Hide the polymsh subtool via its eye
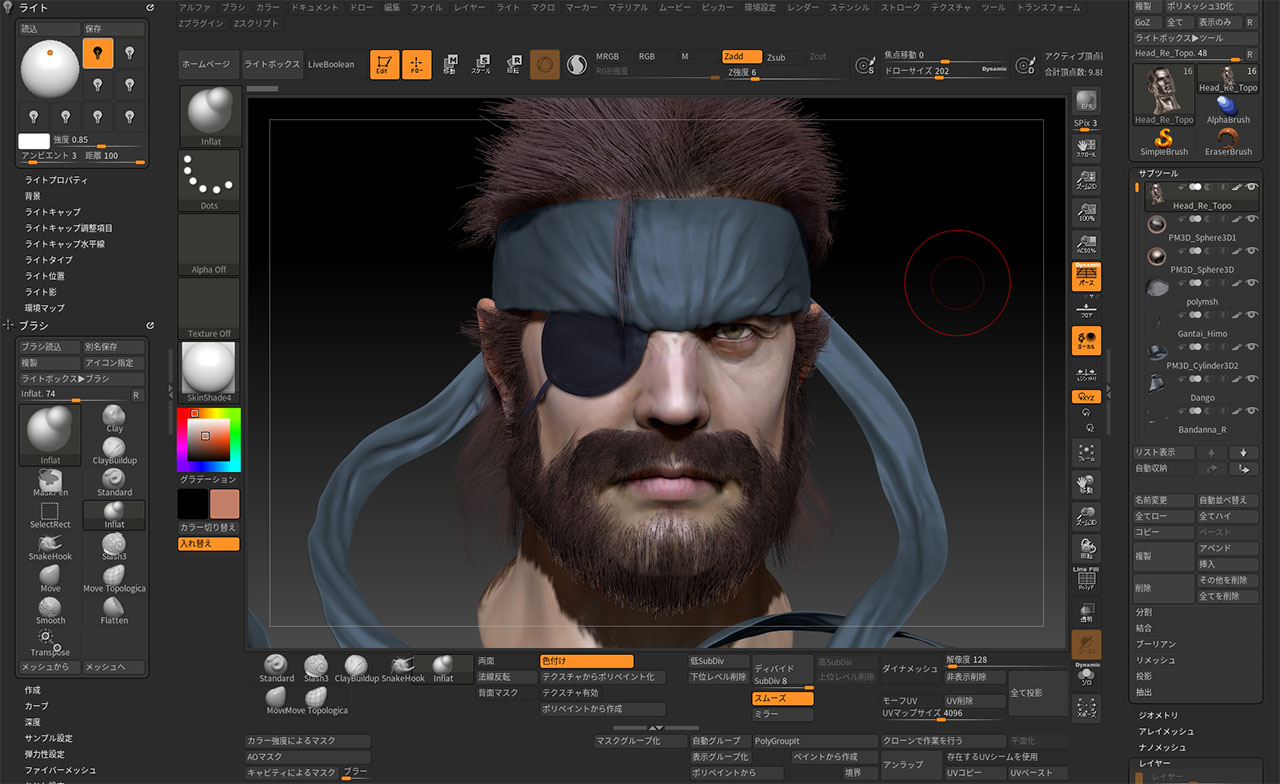The image size is (1280, 784). tap(1251, 284)
